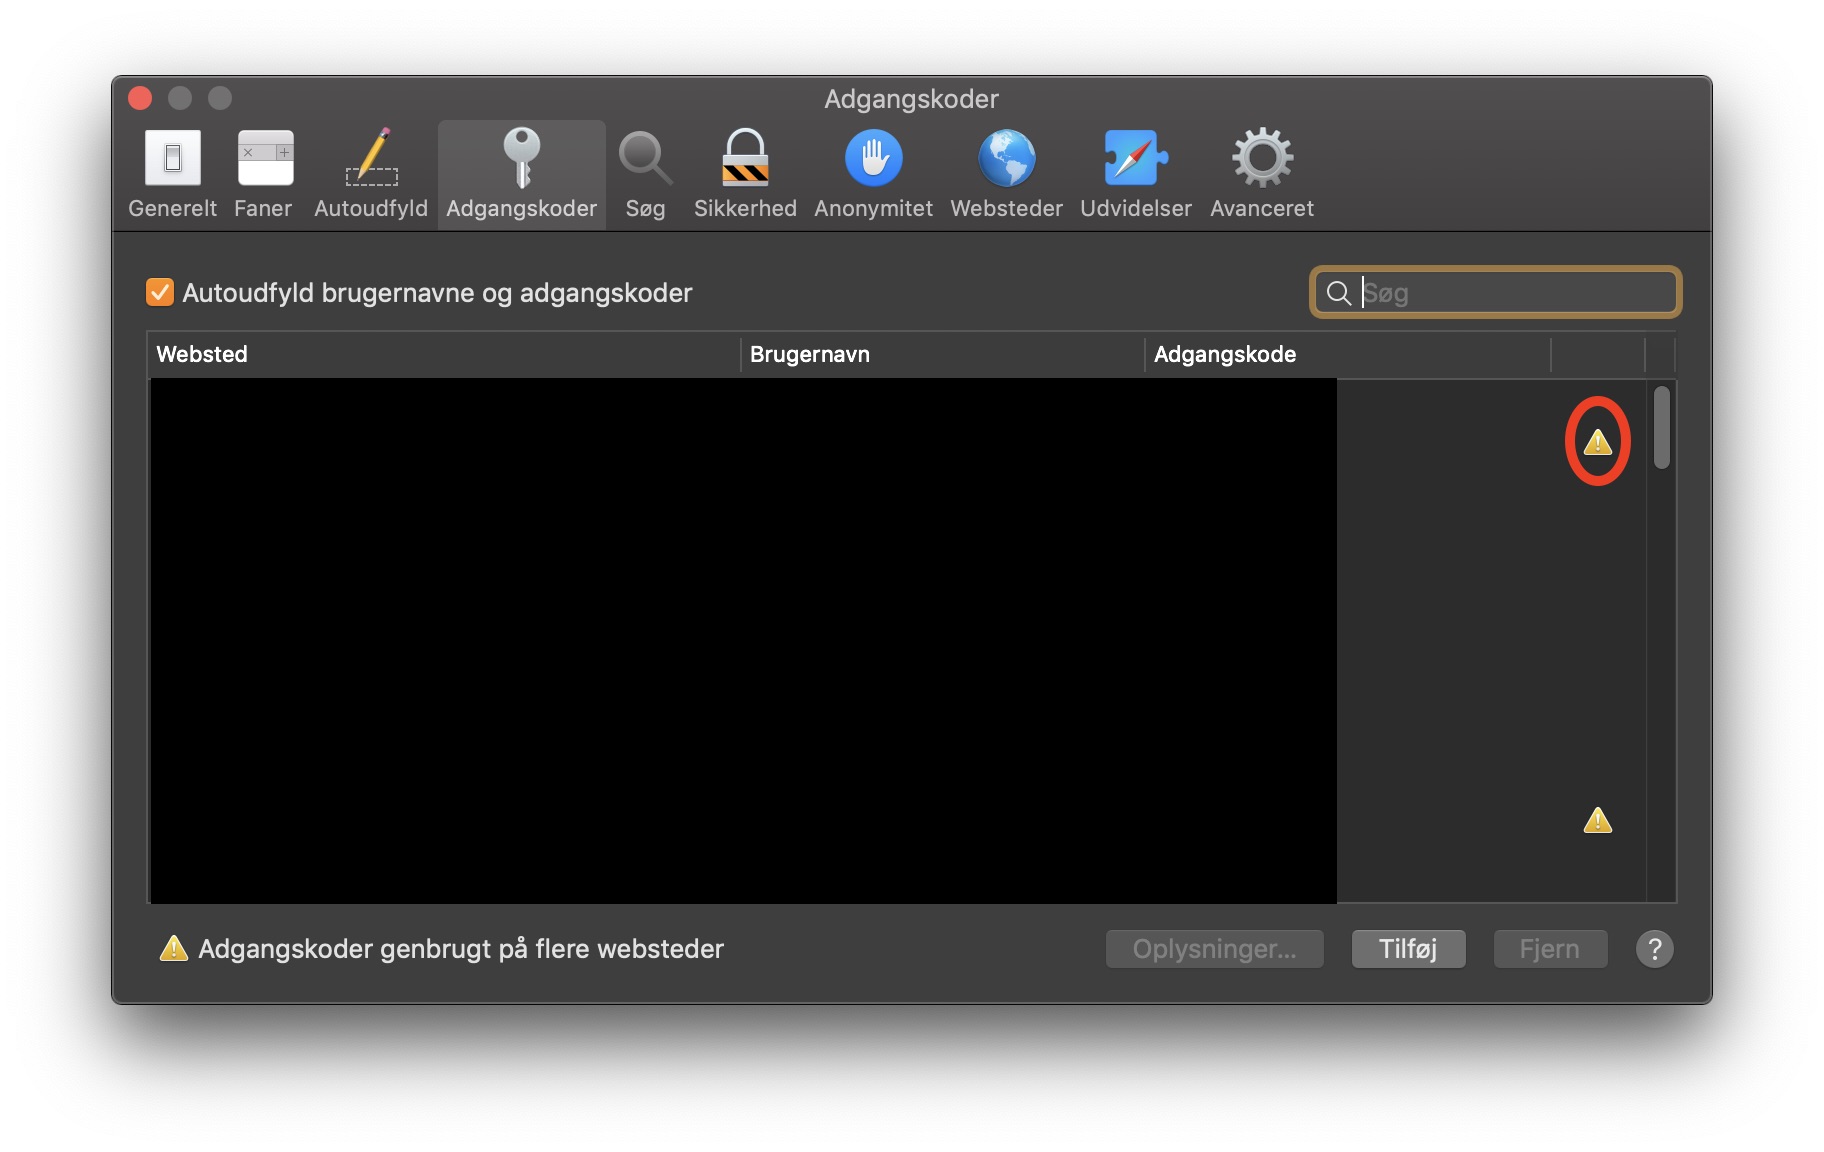
Task: Sort by Websted column header
Action: coord(444,354)
